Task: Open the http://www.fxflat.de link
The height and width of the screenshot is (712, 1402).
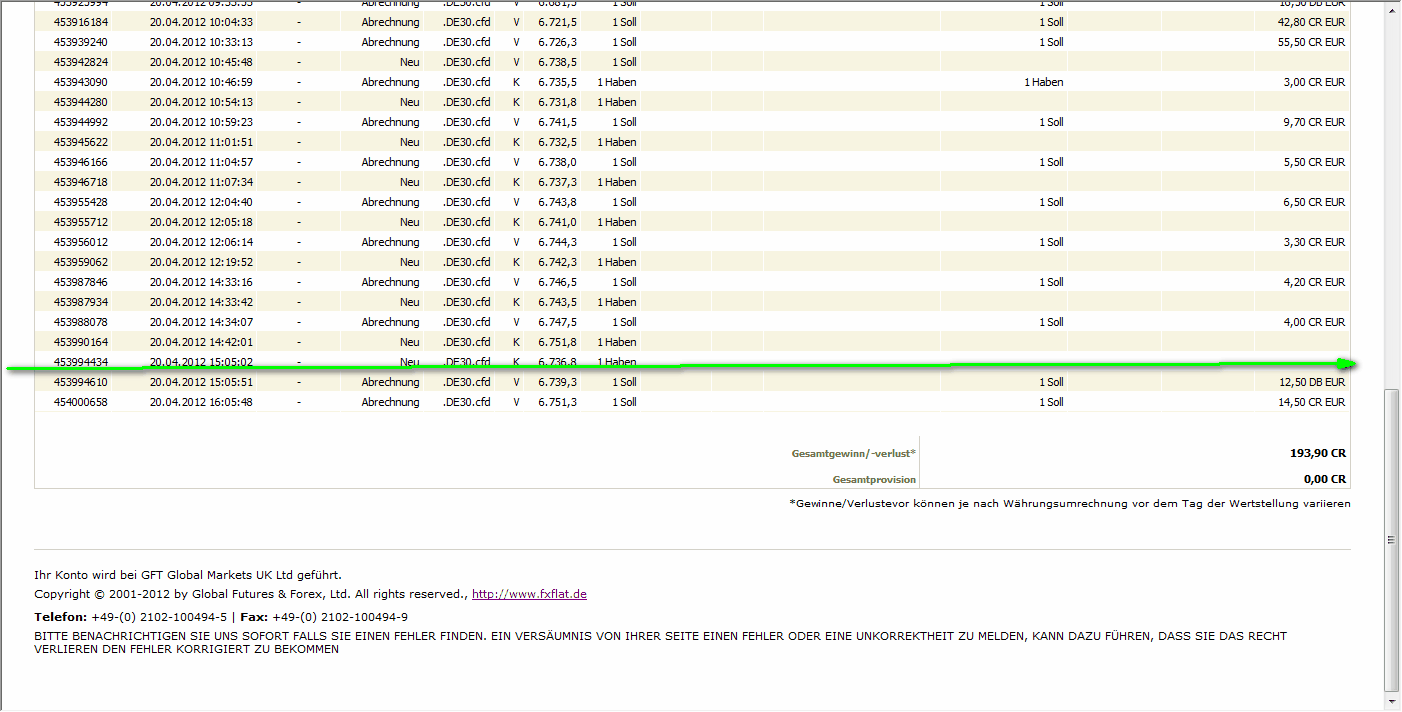Action: click(x=529, y=594)
